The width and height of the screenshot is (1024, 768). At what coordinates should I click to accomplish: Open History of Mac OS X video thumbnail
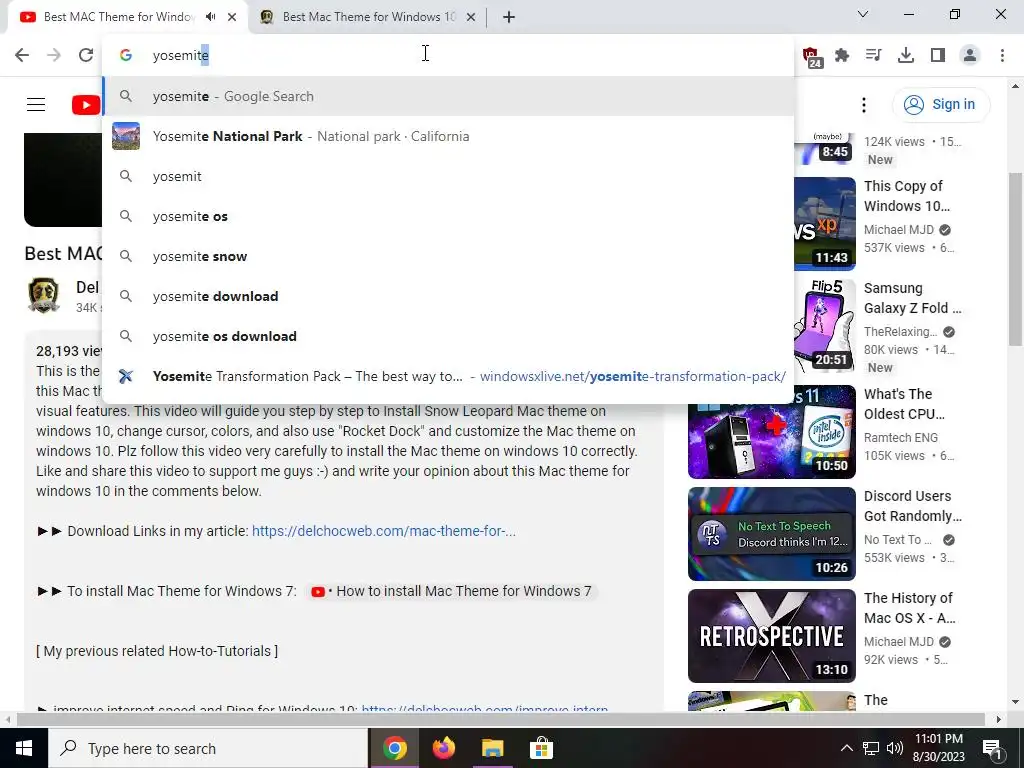point(772,635)
